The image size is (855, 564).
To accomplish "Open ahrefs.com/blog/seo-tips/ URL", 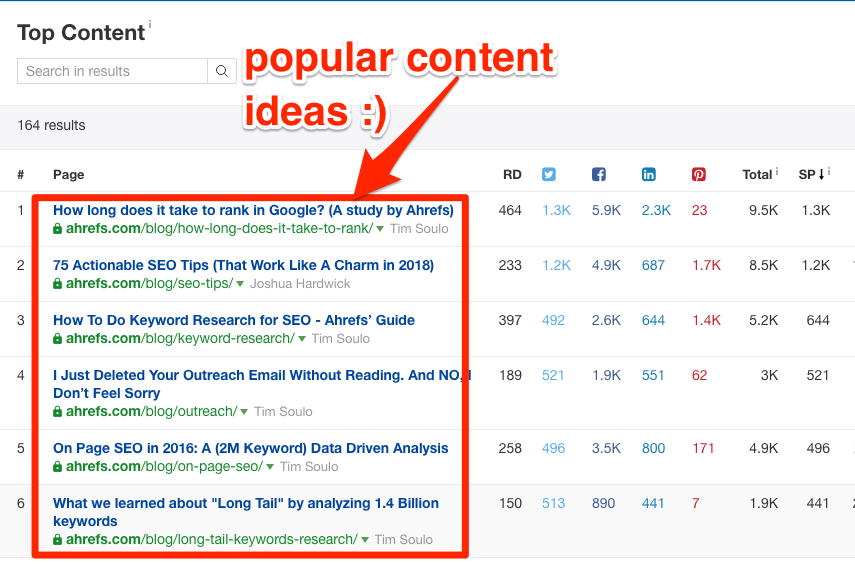I will tap(149, 284).
